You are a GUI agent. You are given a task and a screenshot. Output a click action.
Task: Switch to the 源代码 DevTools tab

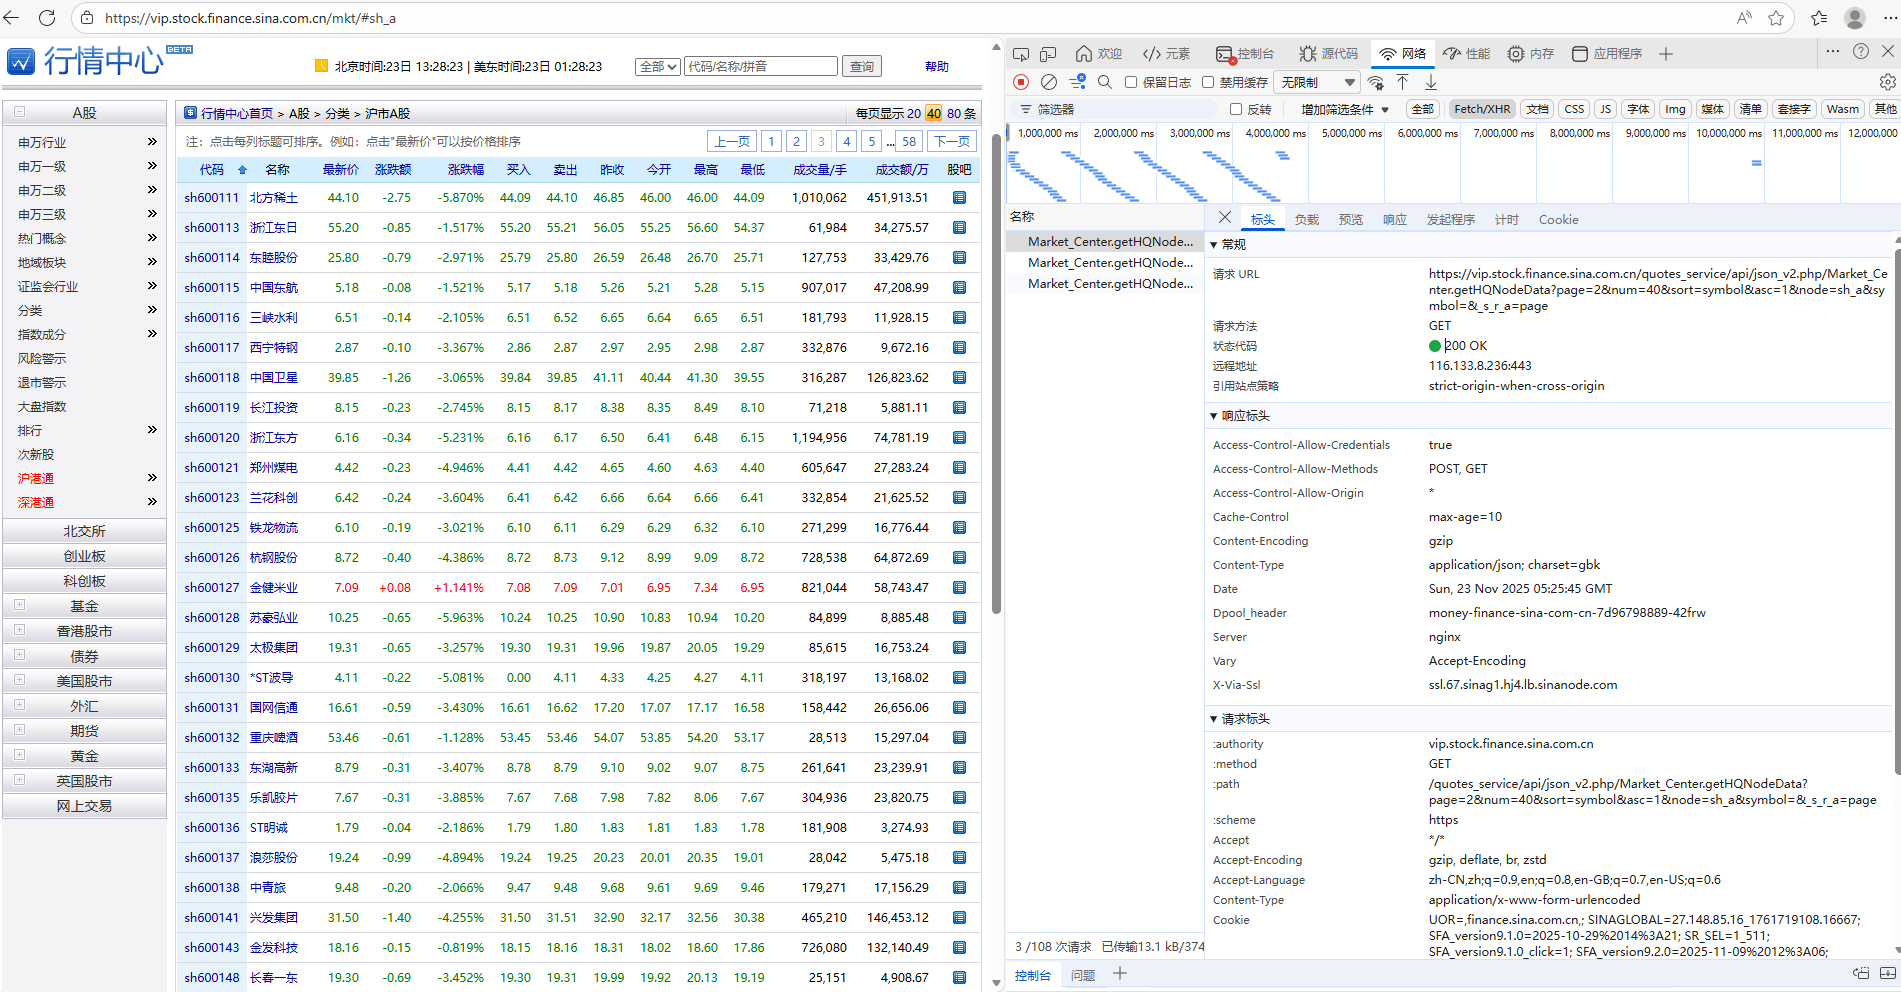click(x=1329, y=54)
